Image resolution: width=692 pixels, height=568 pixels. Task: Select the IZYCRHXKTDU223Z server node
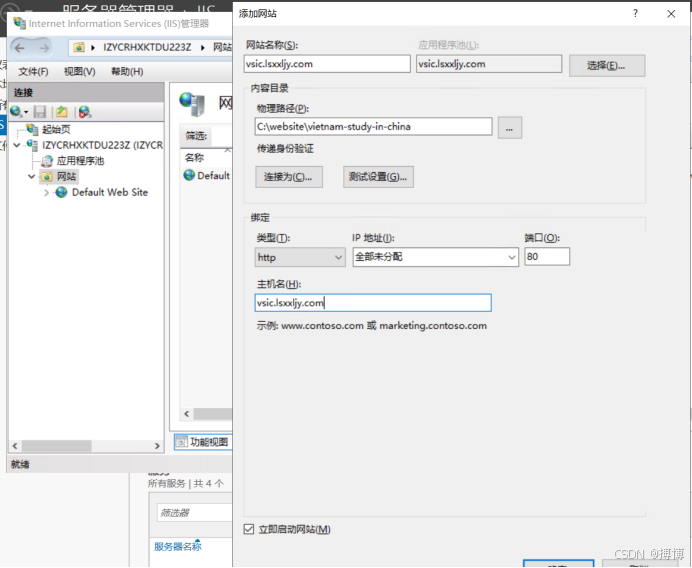point(102,145)
